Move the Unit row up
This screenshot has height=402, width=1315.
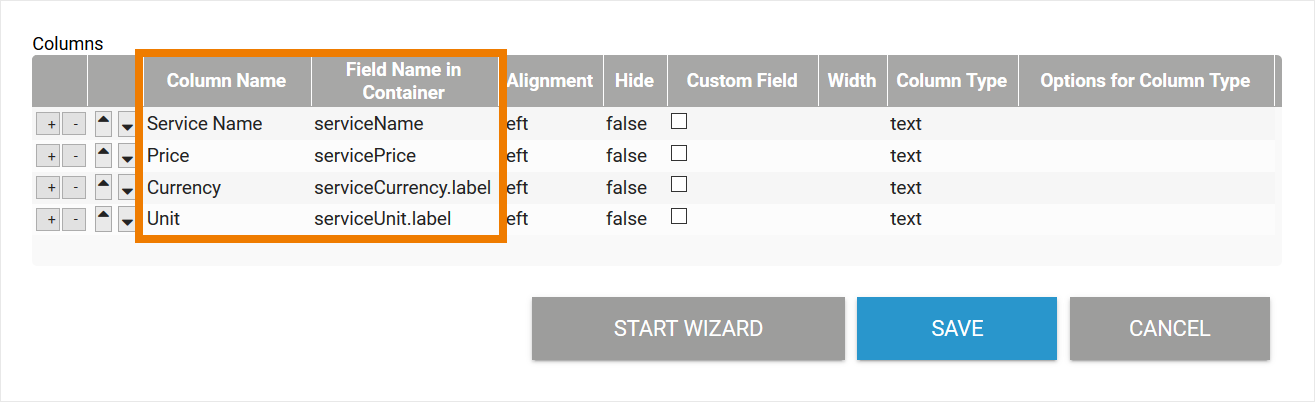(103, 216)
